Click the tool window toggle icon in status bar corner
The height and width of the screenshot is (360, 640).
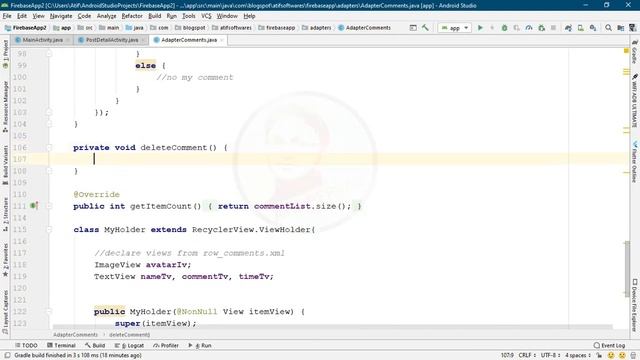tap(7, 356)
